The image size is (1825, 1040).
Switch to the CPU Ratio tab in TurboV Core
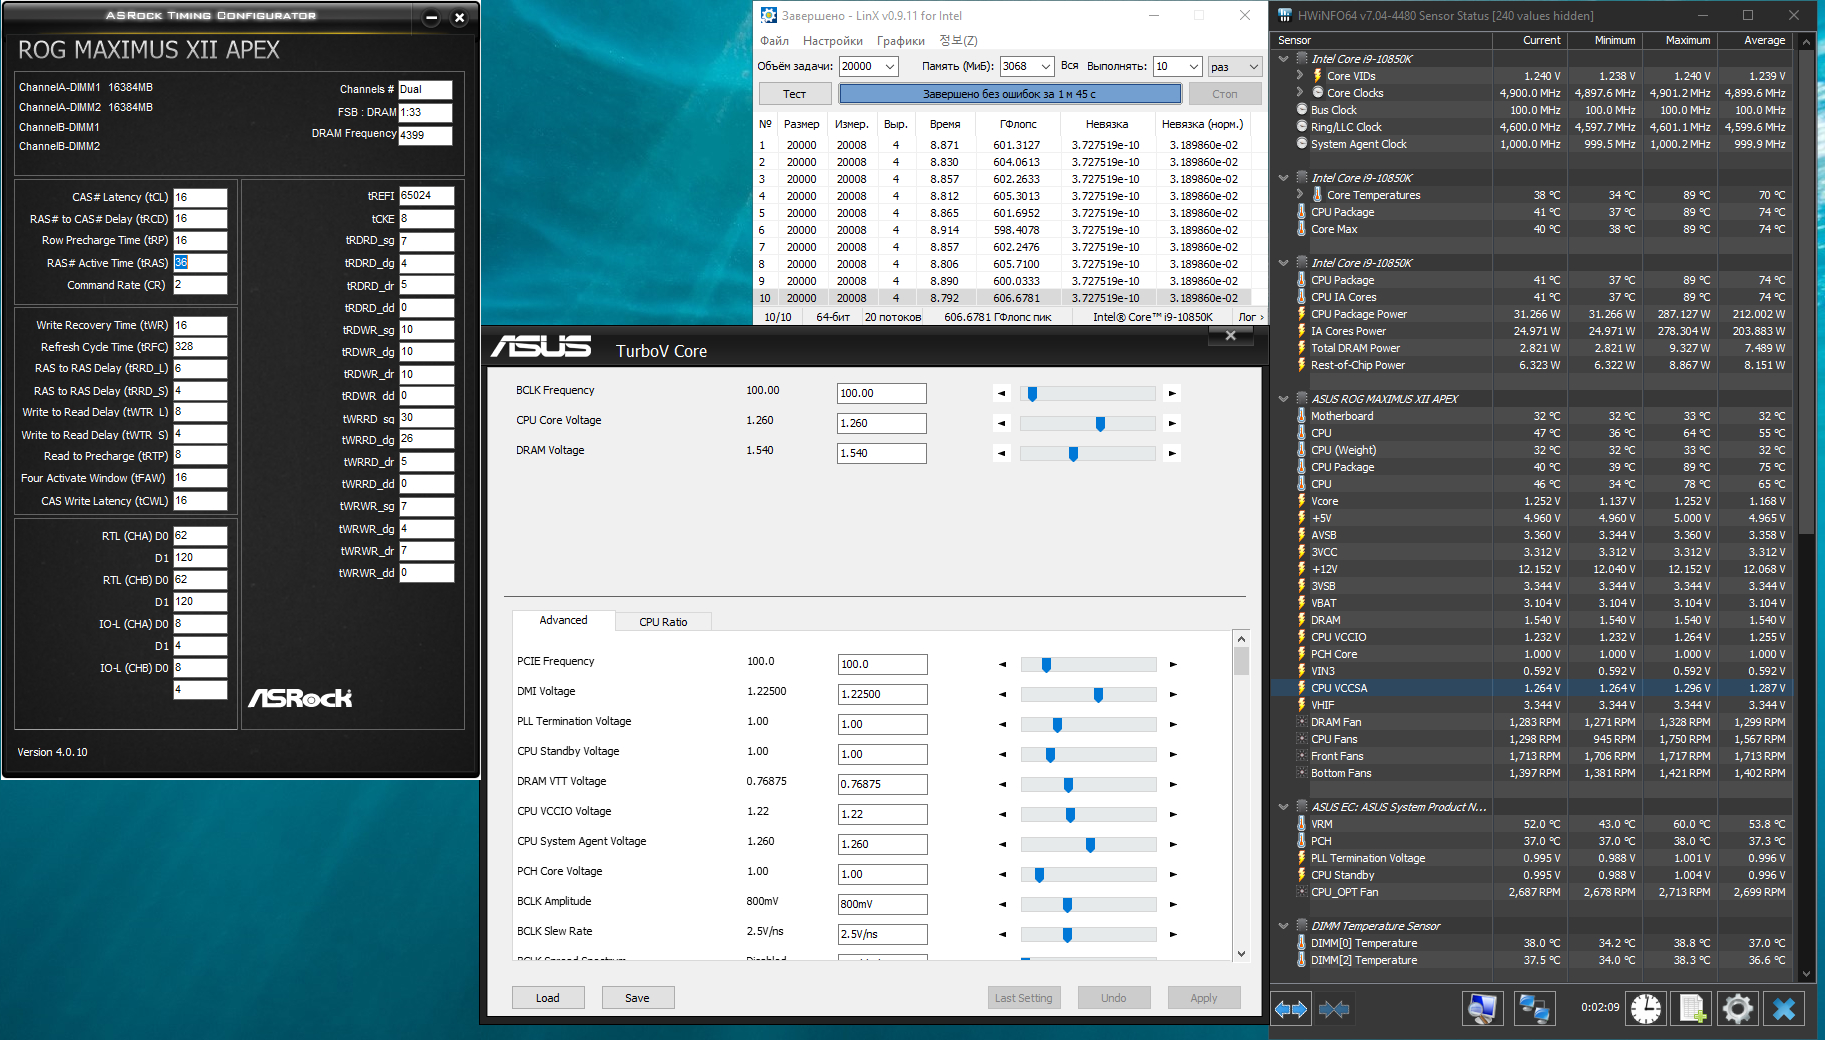(x=663, y=622)
